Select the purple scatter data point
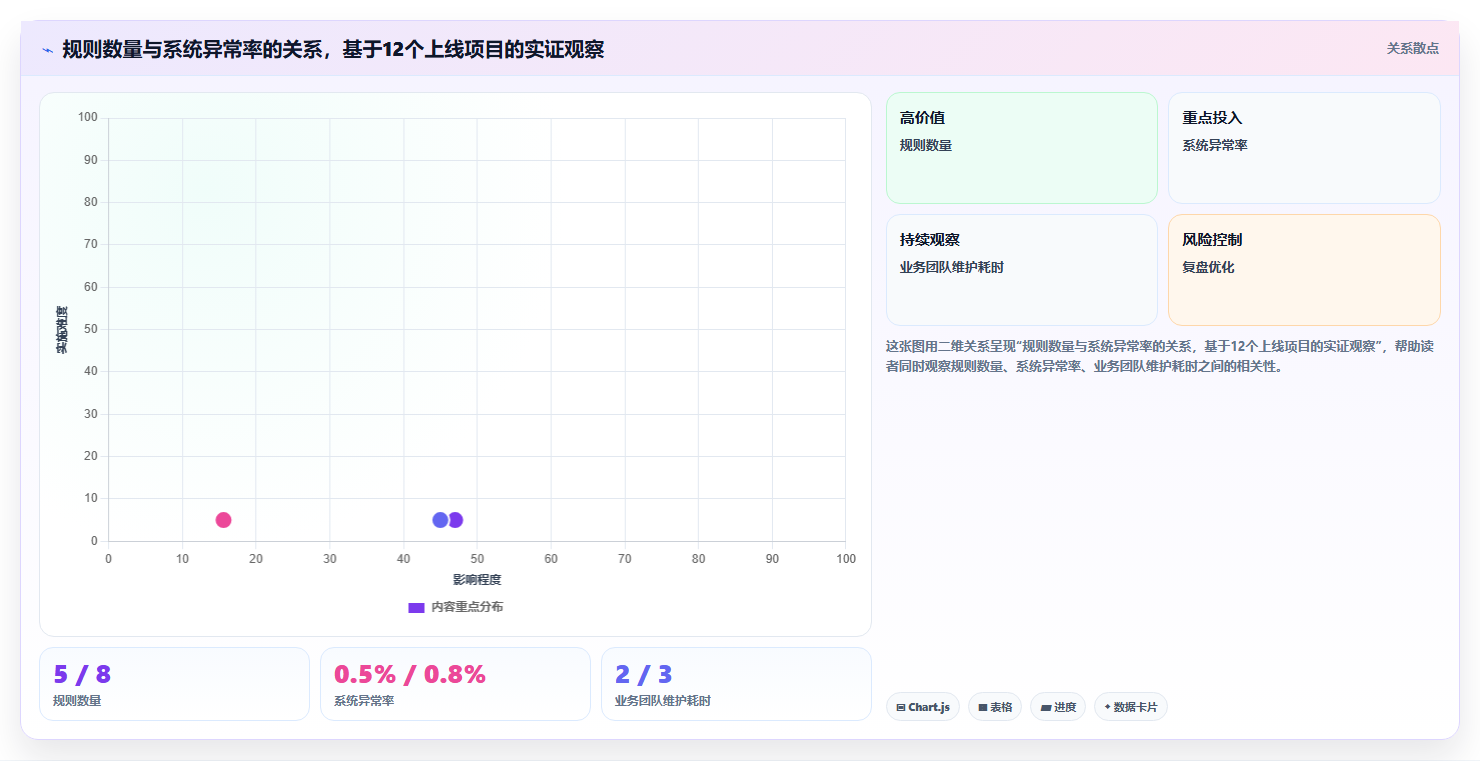 [x=457, y=520]
